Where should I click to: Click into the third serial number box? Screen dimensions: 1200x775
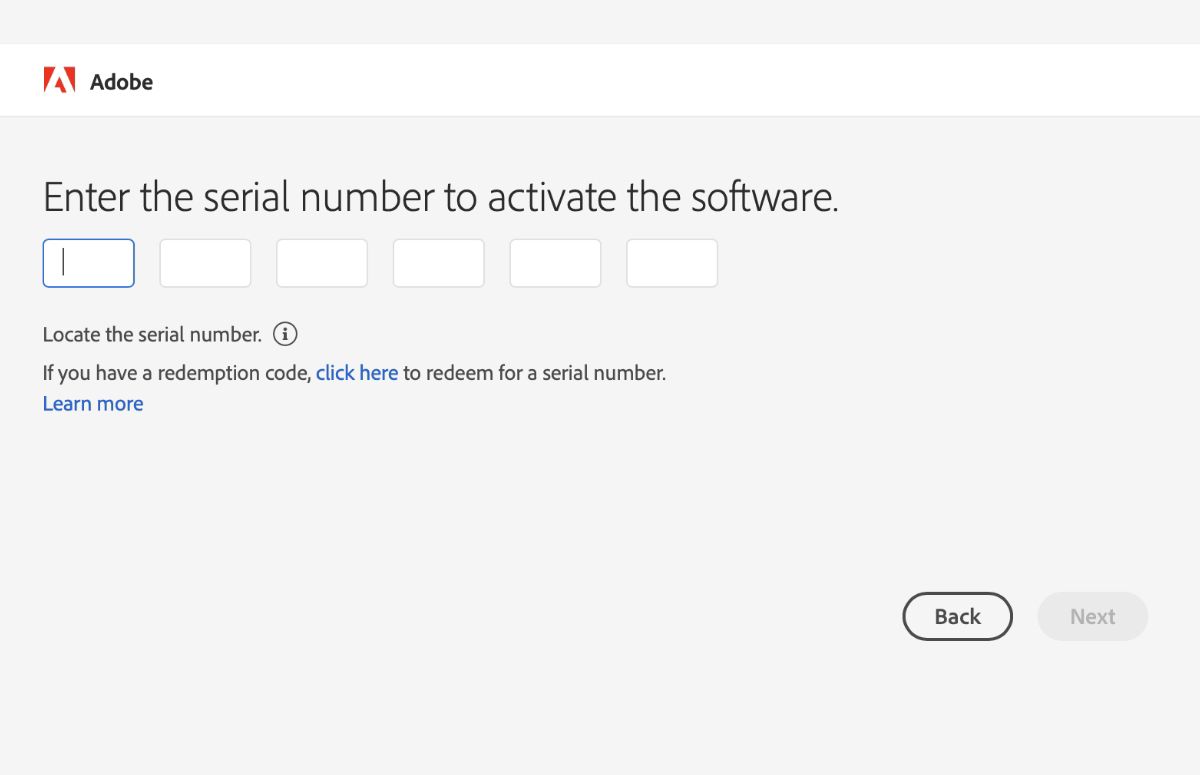[x=322, y=263]
